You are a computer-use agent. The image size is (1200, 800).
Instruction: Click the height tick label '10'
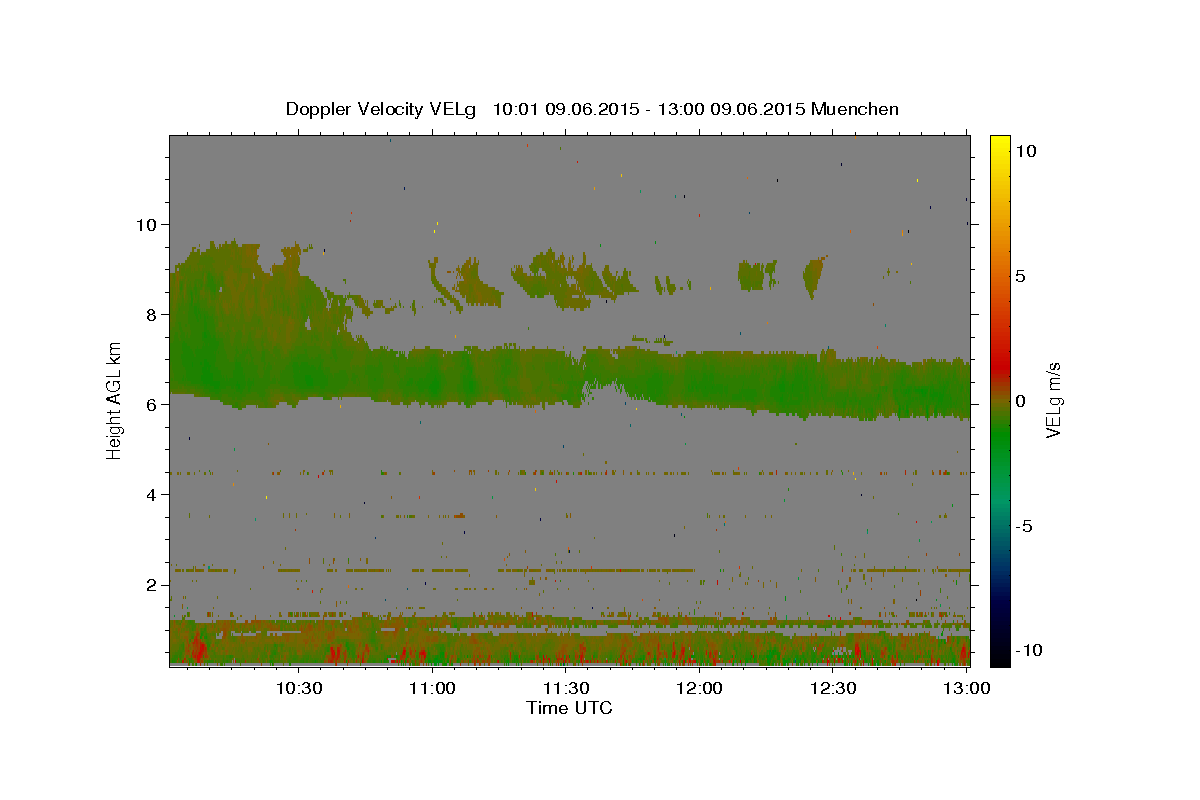(145, 225)
